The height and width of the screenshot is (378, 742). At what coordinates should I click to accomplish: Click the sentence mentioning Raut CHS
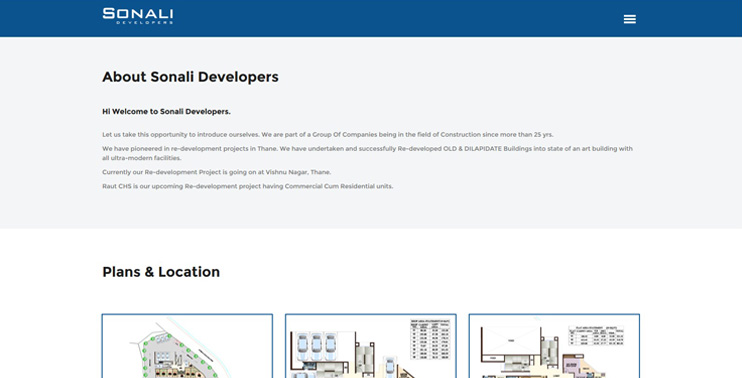tap(247, 186)
